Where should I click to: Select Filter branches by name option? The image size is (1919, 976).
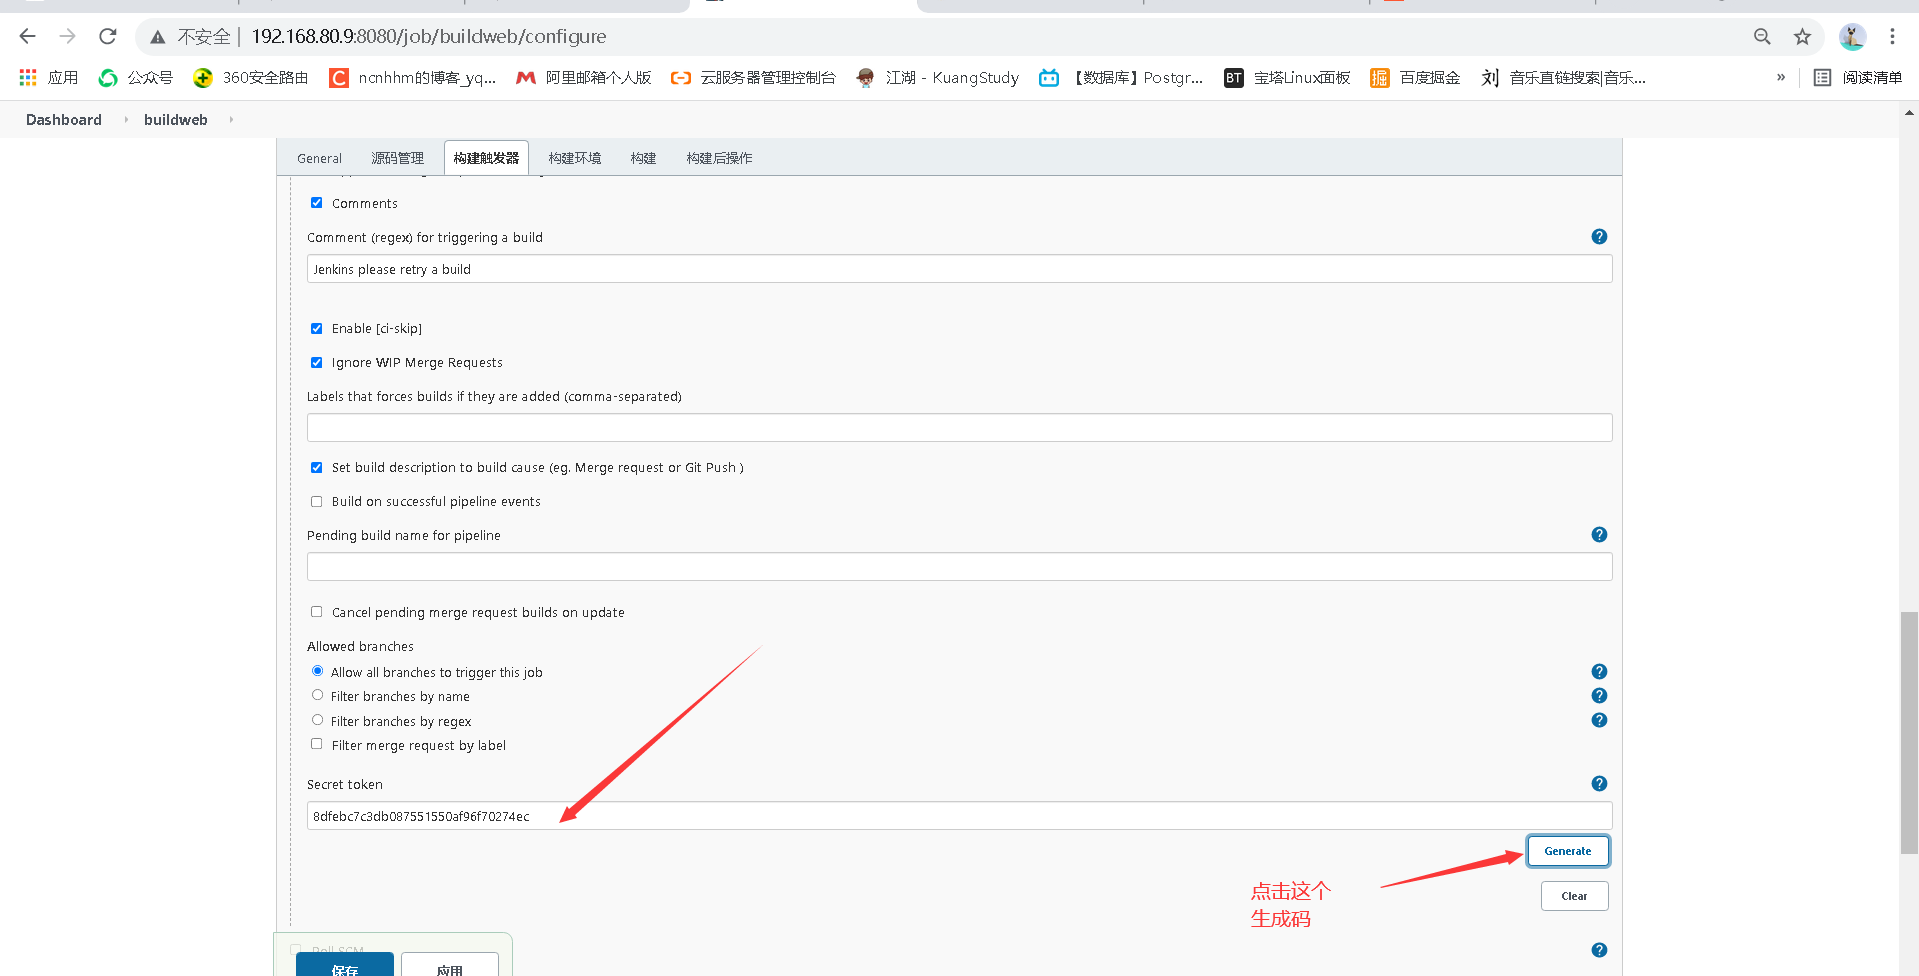click(317, 695)
